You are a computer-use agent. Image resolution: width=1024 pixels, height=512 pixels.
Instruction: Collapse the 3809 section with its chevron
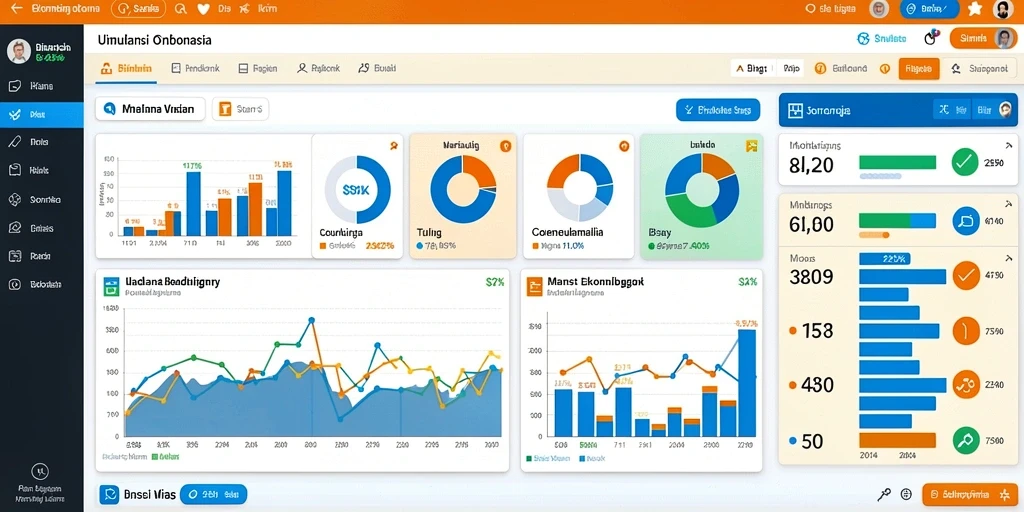click(x=1008, y=259)
